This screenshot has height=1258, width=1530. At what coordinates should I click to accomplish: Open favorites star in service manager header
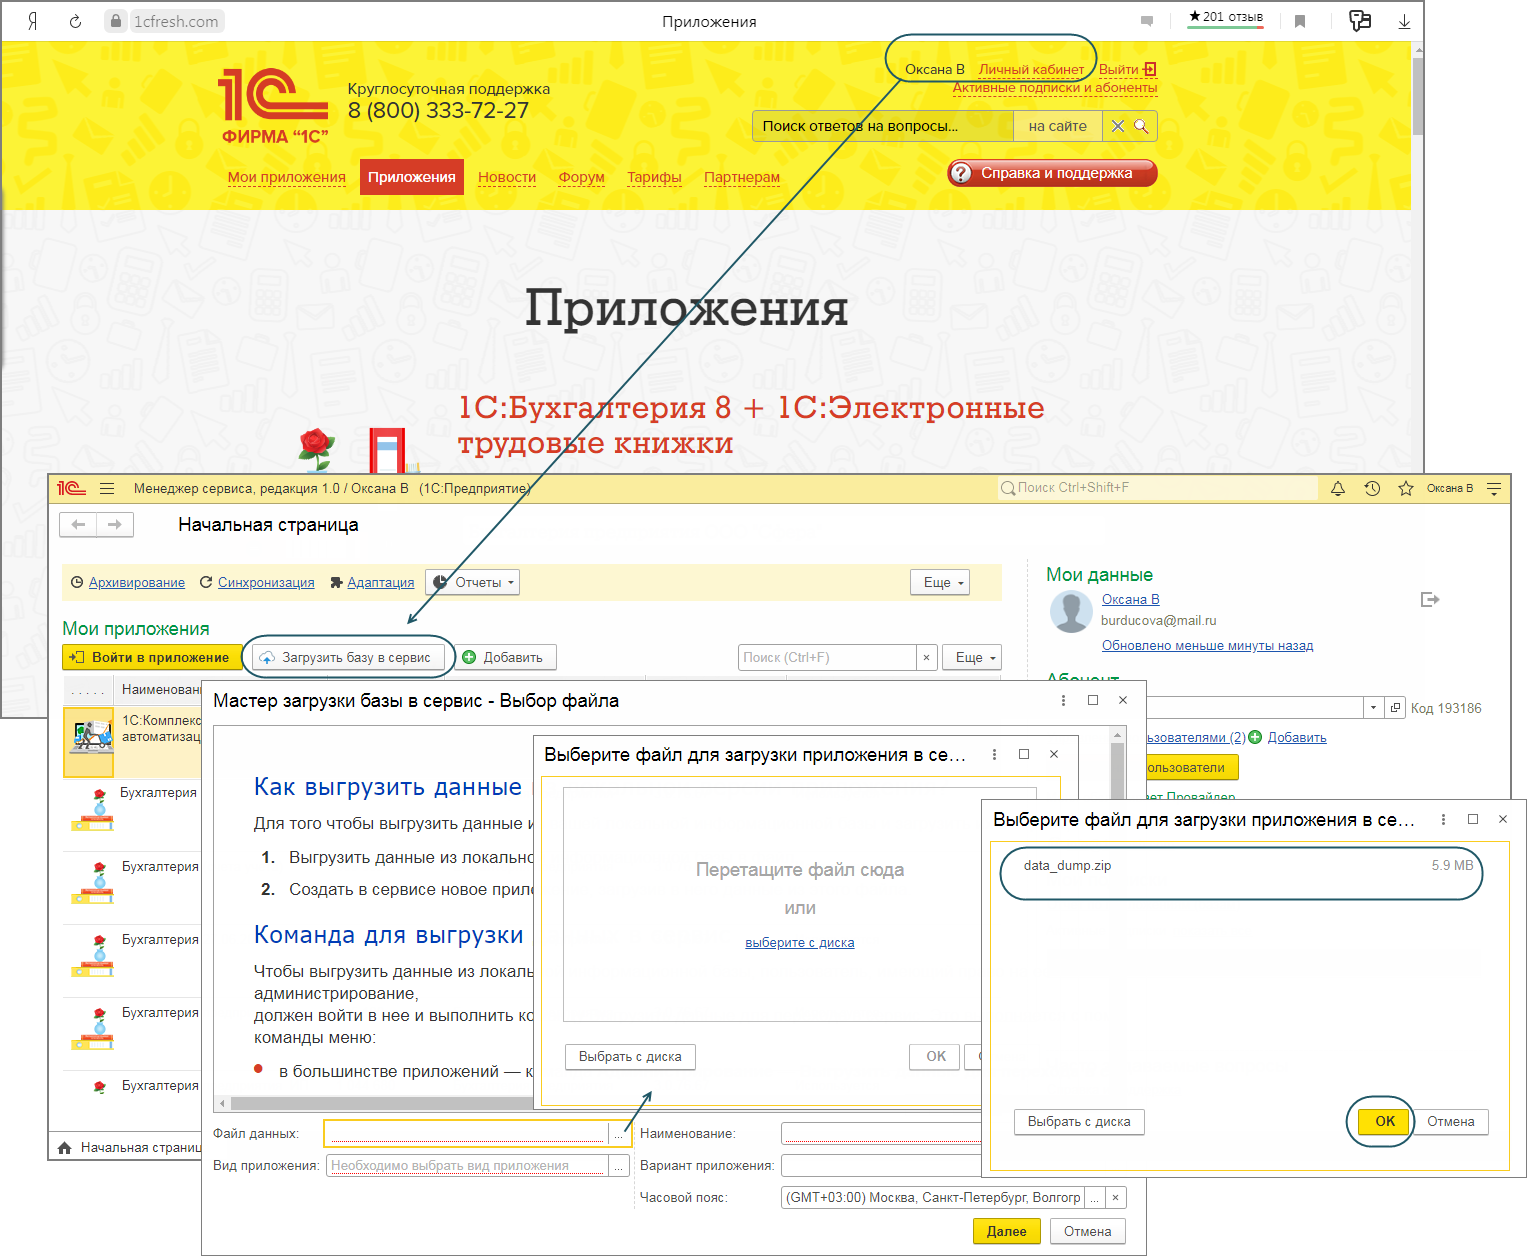pos(1406,488)
